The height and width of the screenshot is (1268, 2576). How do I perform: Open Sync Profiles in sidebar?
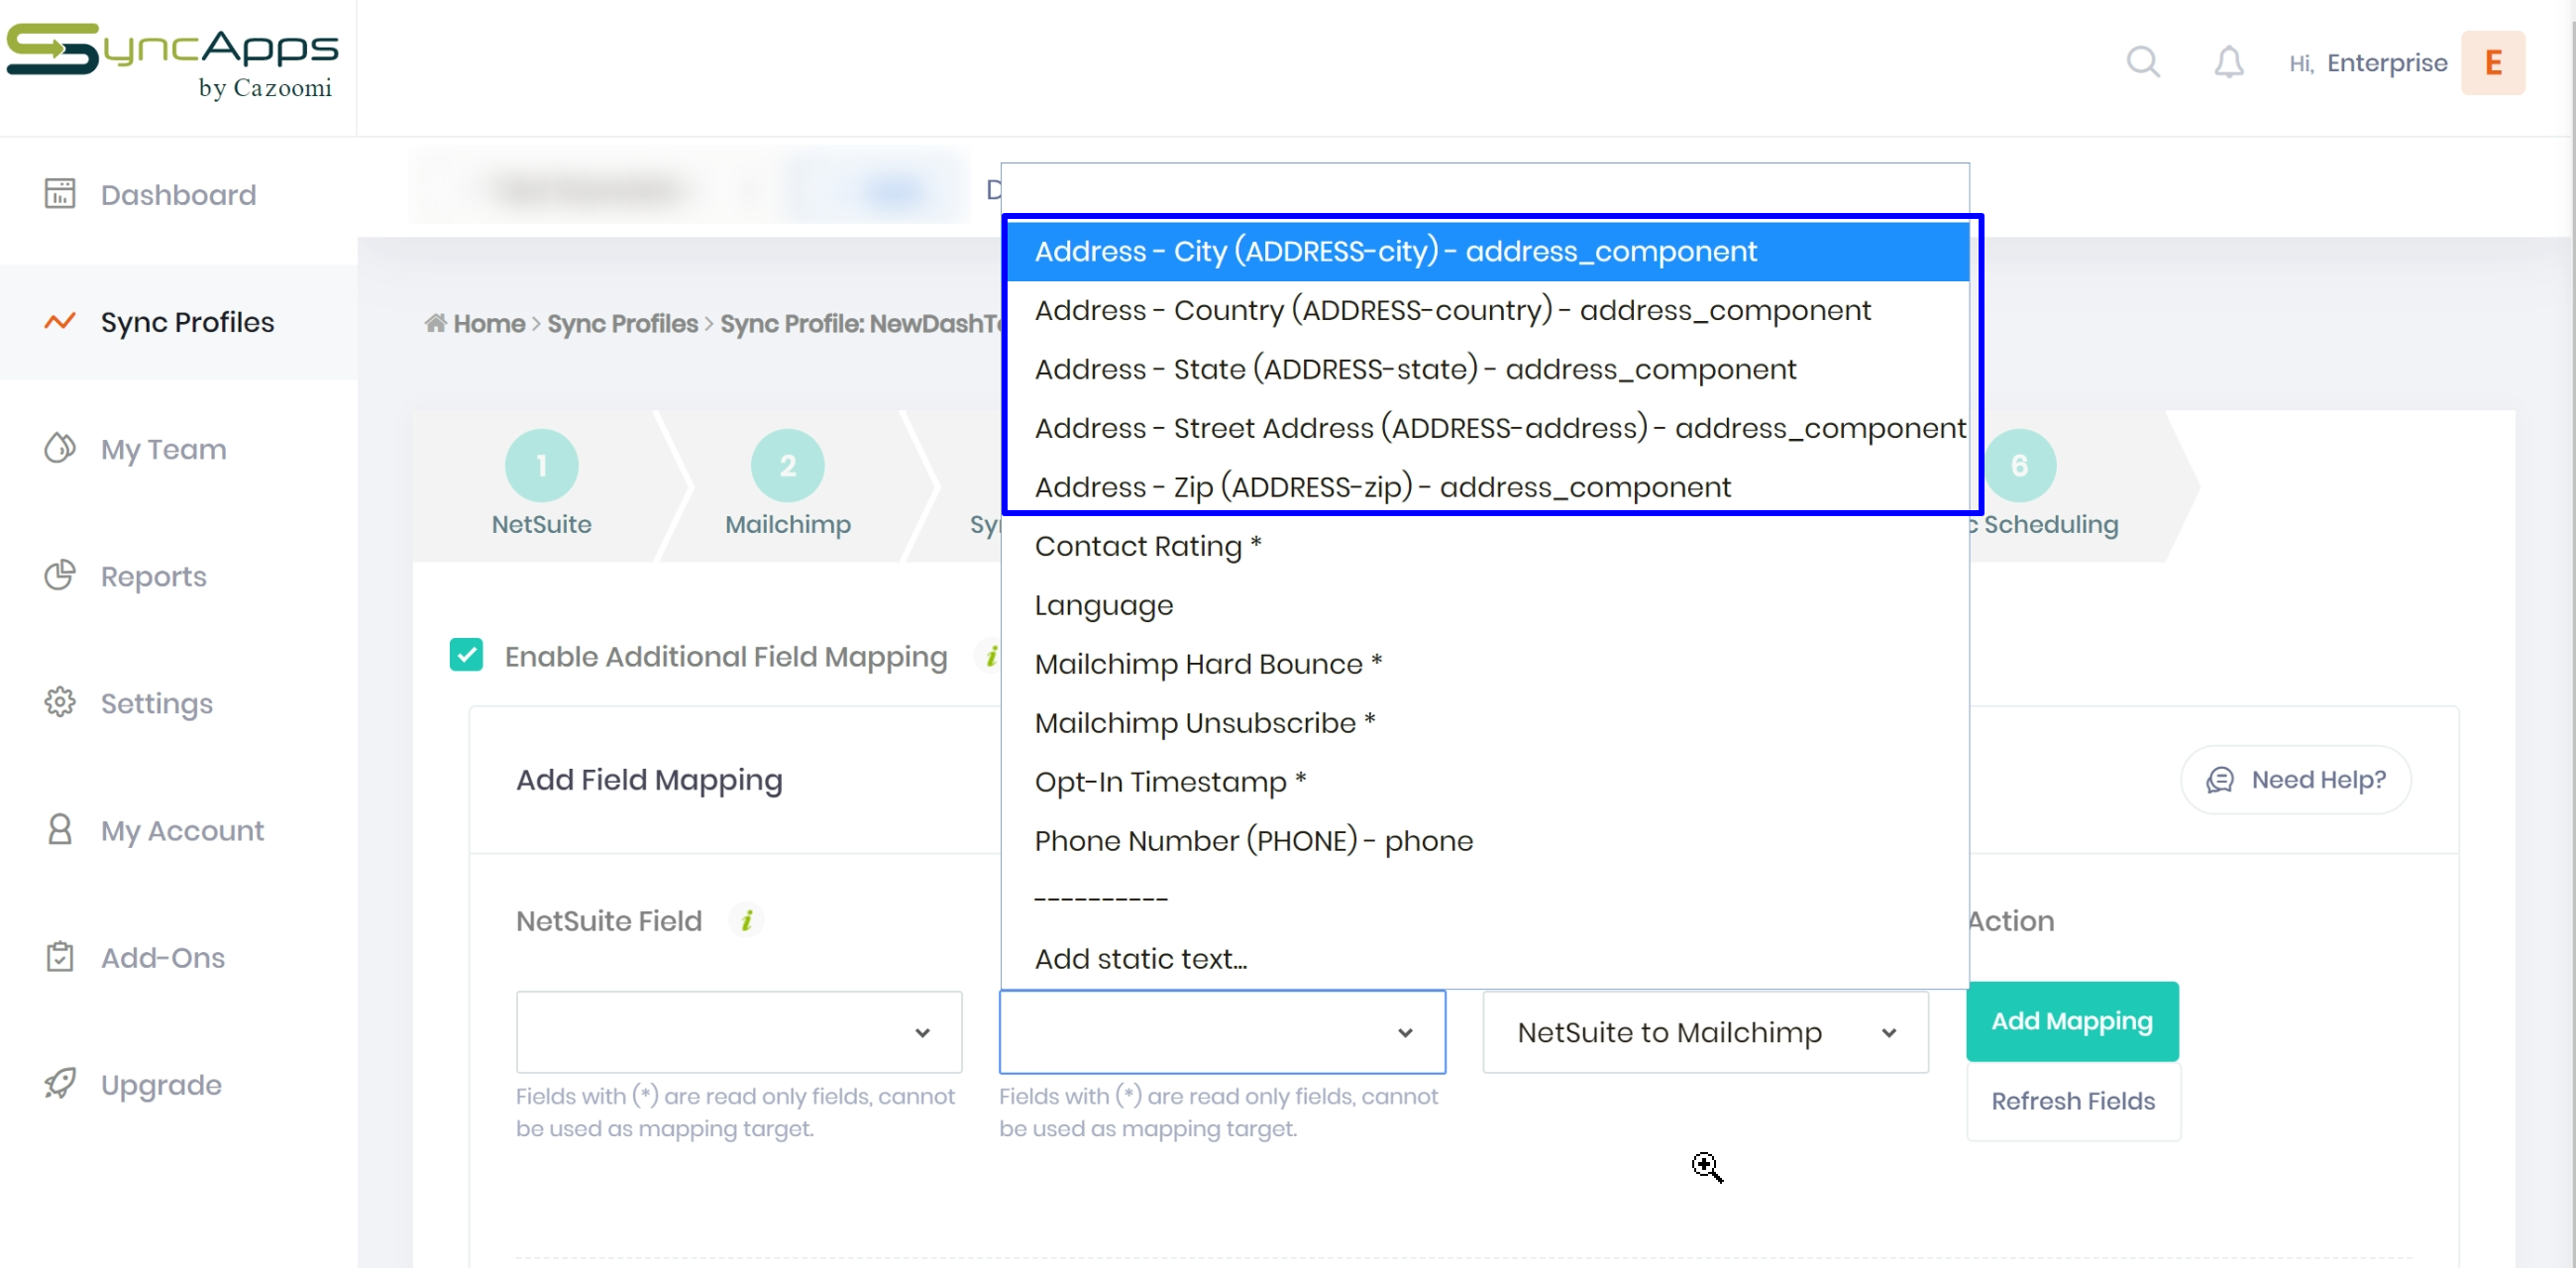pyautogui.click(x=178, y=322)
